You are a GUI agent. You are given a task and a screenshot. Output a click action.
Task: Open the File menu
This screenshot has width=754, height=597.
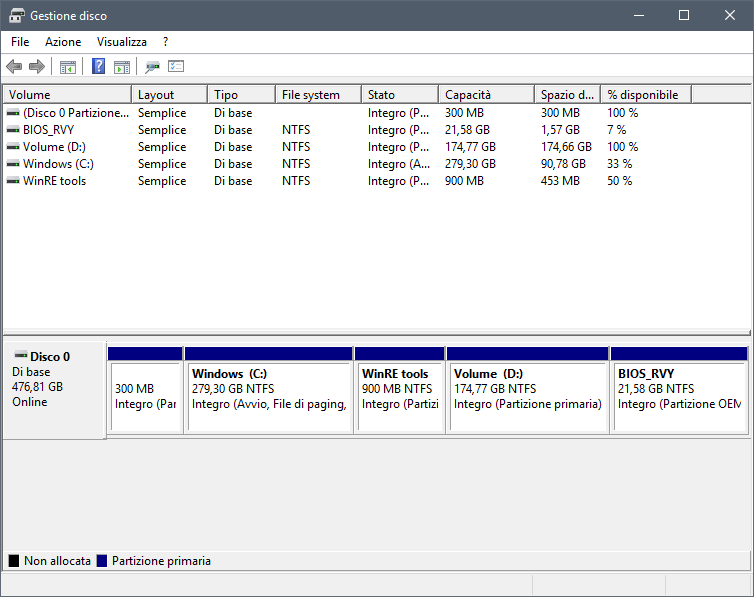click(20, 42)
